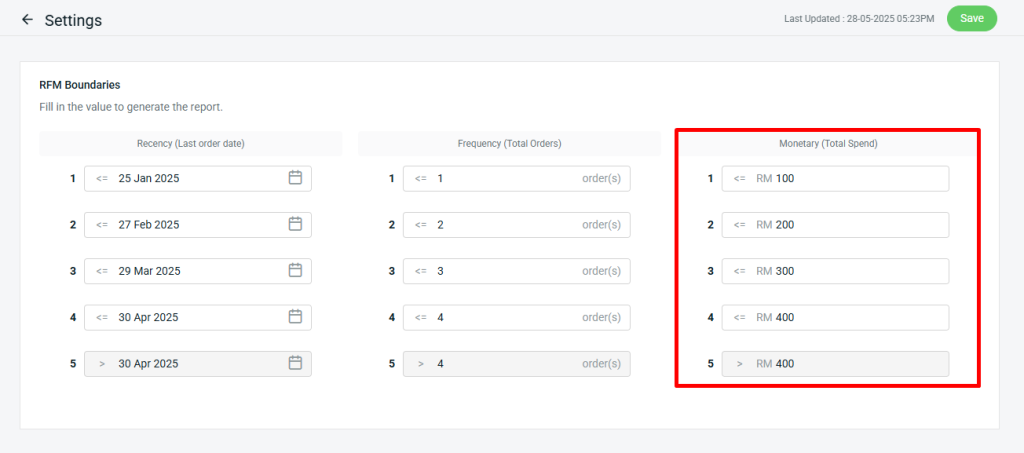The width and height of the screenshot is (1024, 453).
Task: Open calendar icon for 29 Mar 2025
Action: (x=295, y=270)
